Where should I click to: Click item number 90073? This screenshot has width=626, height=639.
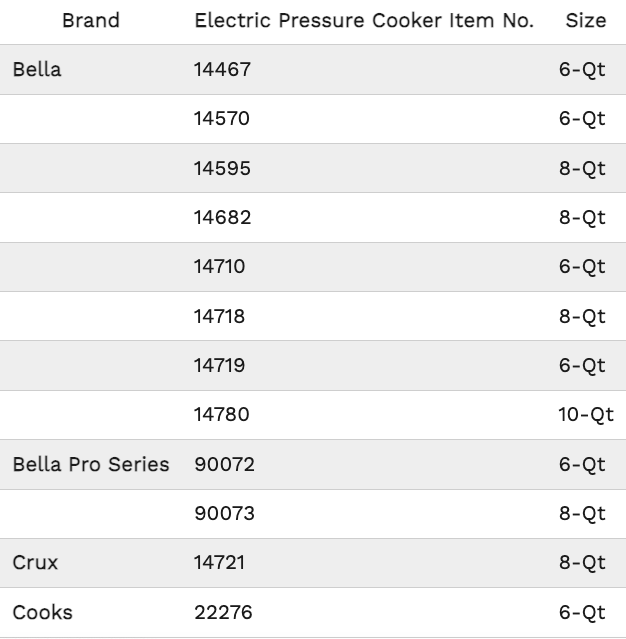(x=225, y=513)
